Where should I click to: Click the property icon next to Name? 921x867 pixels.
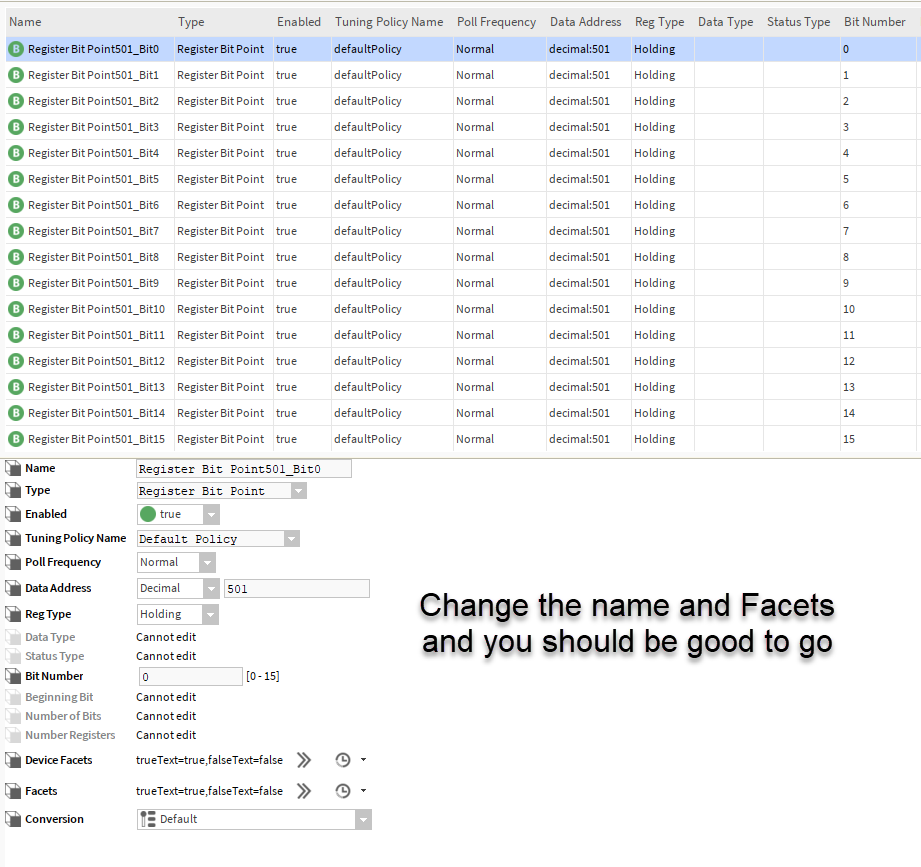pyautogui.click(x=13, y=468)
